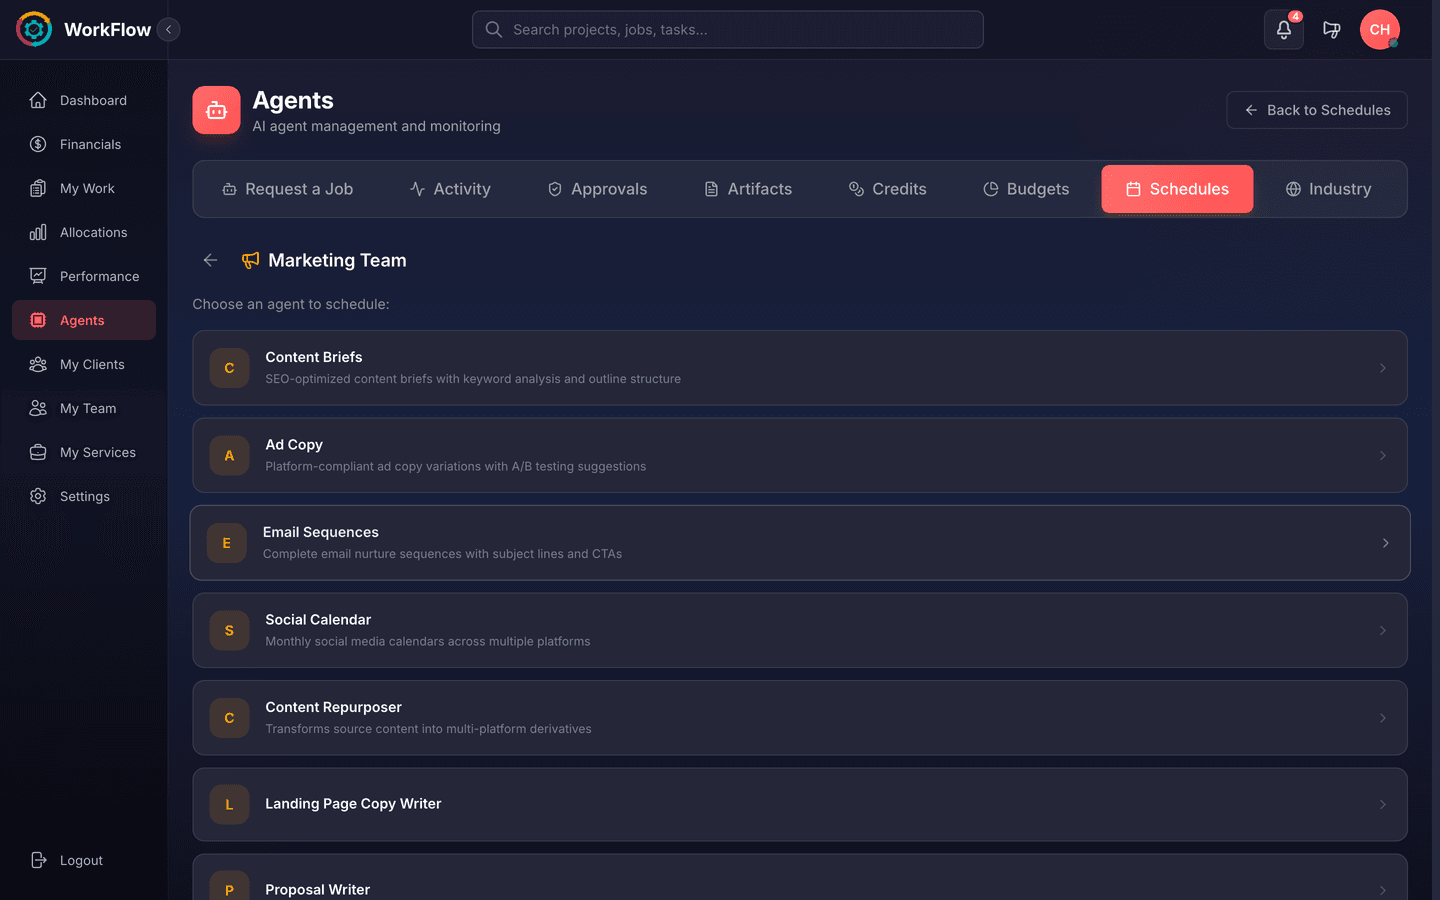Click the Ad Copy A avatar
Screen dimensions: 1440x900
[x=229, y=455]
